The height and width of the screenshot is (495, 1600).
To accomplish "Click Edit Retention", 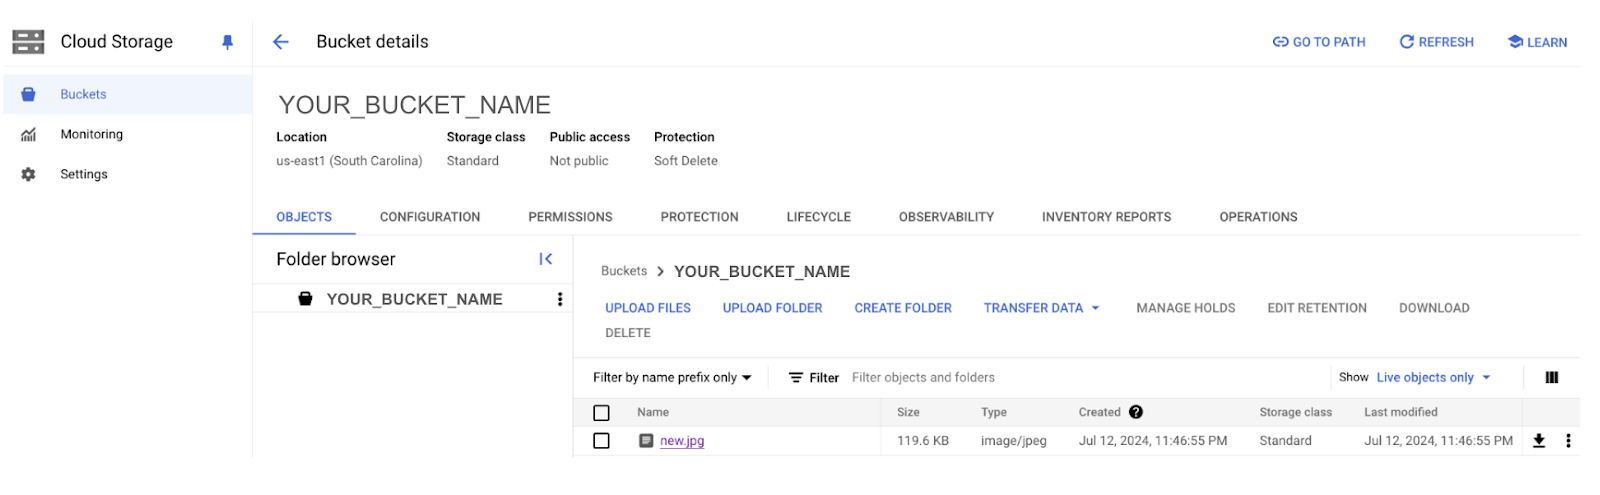I will [x=1317, y=308].
